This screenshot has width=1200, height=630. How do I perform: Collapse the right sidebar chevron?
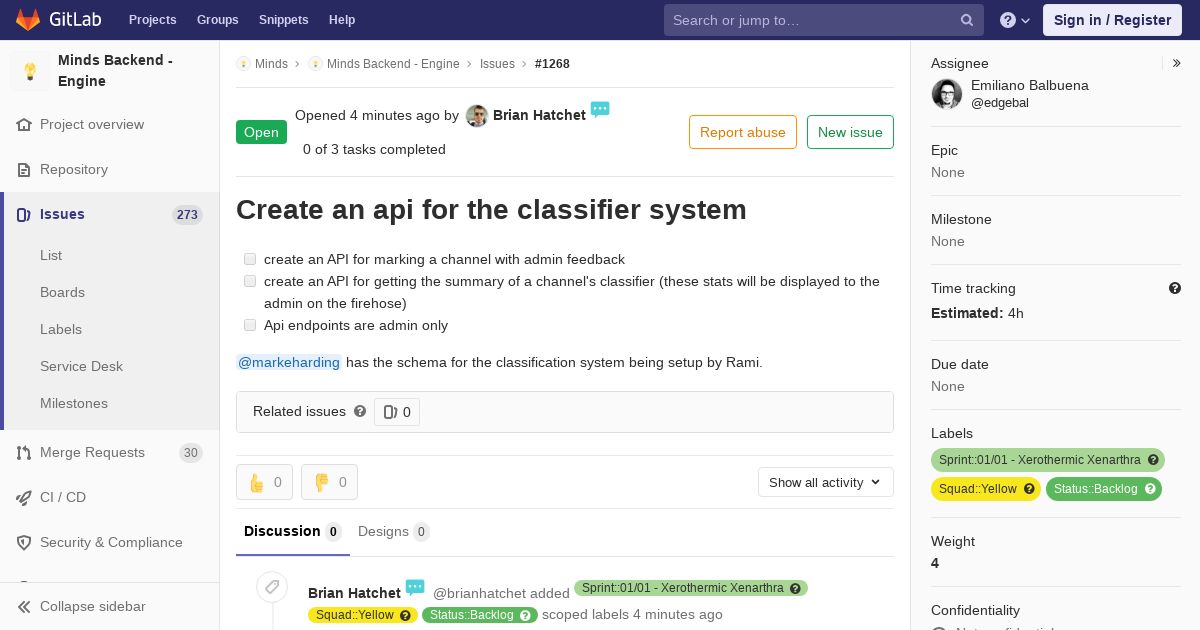coord(1177,63)
